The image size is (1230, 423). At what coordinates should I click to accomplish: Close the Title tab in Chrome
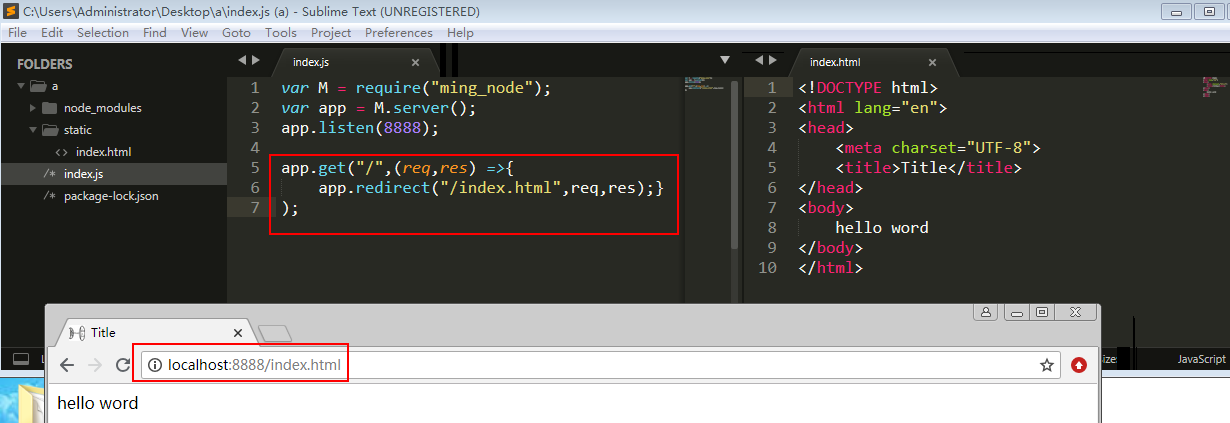pos(237,333)
